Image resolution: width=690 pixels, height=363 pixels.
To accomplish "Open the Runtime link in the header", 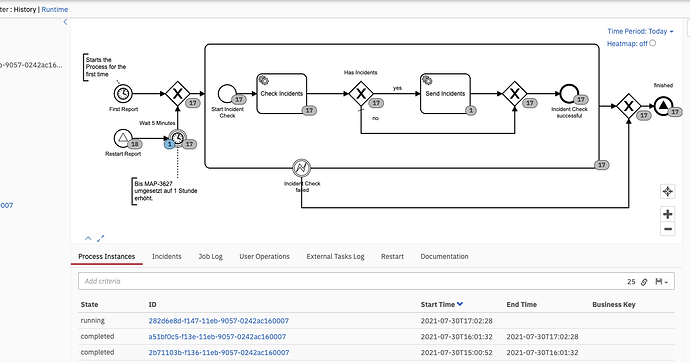I will tap(55, 9).
